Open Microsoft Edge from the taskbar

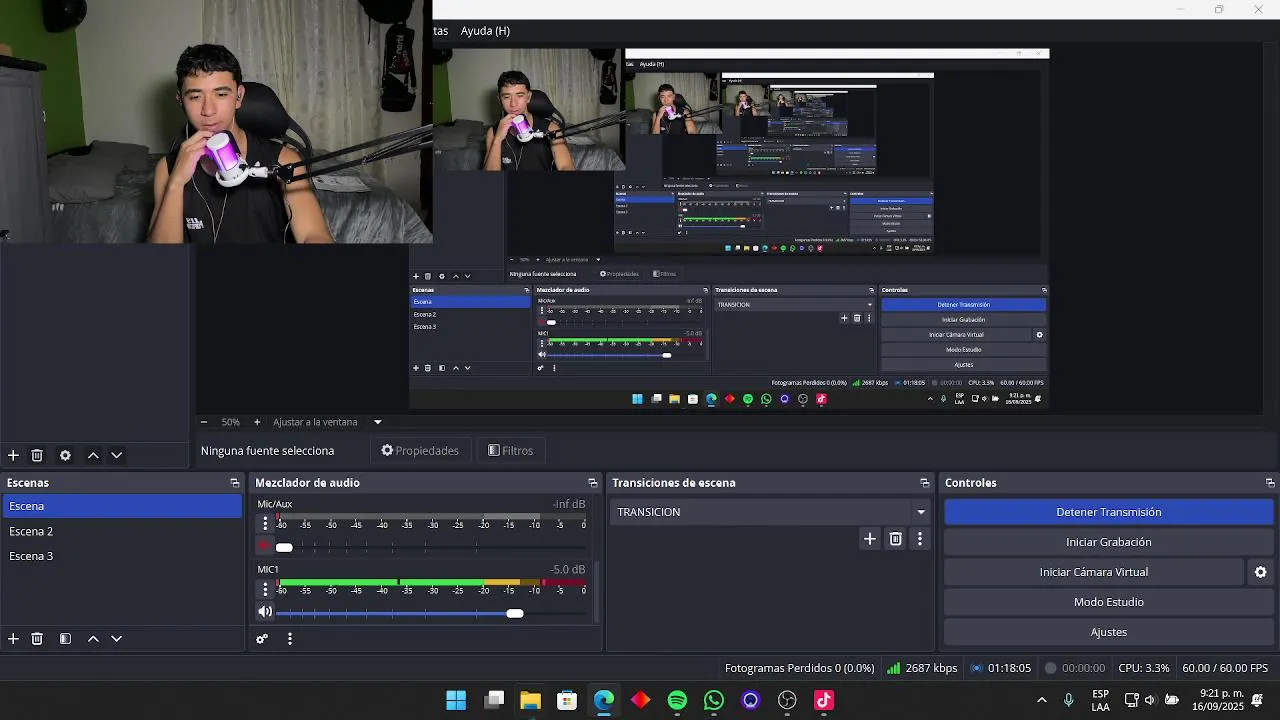coord(604,700)
